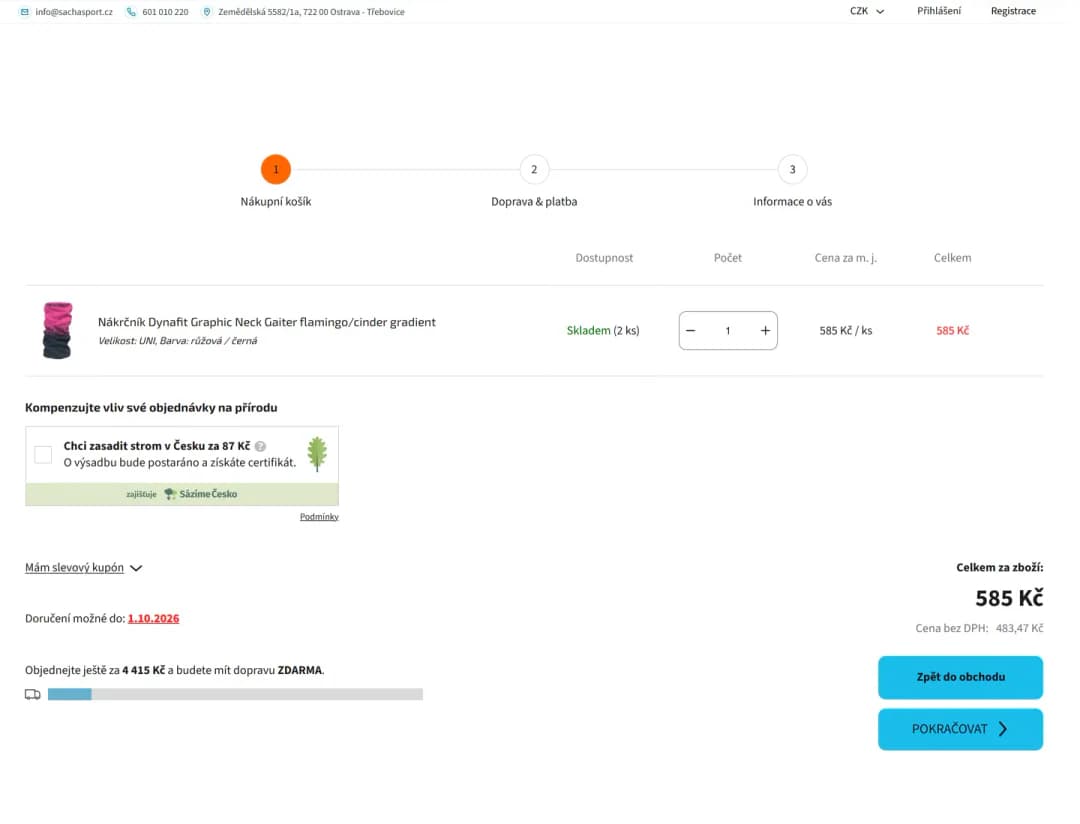The width and height of the screenshot is (1080, 824).
Task: Click the green tree icon
Action: pyautogui.click(x=317, y=454)
